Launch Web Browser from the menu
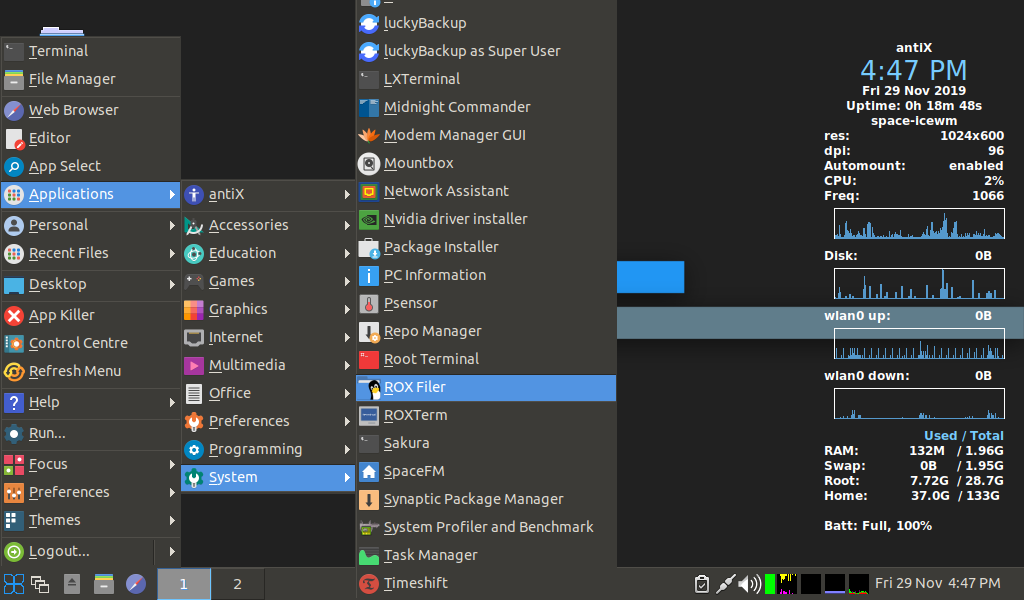This screenshot has width=1024, height=600. tap(91, 110)
